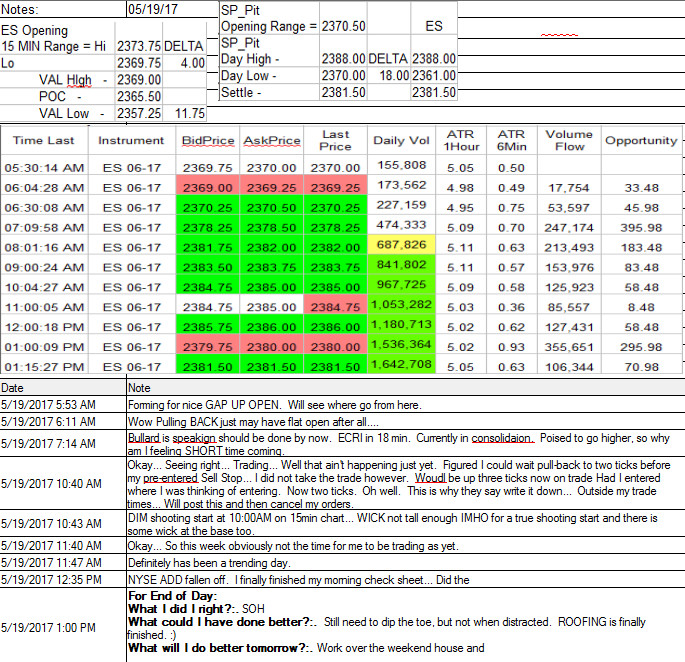Image resolution: width=685 pixels, height=662 pixels.
Task: Click the AskPrice column header
Action: 272,140
